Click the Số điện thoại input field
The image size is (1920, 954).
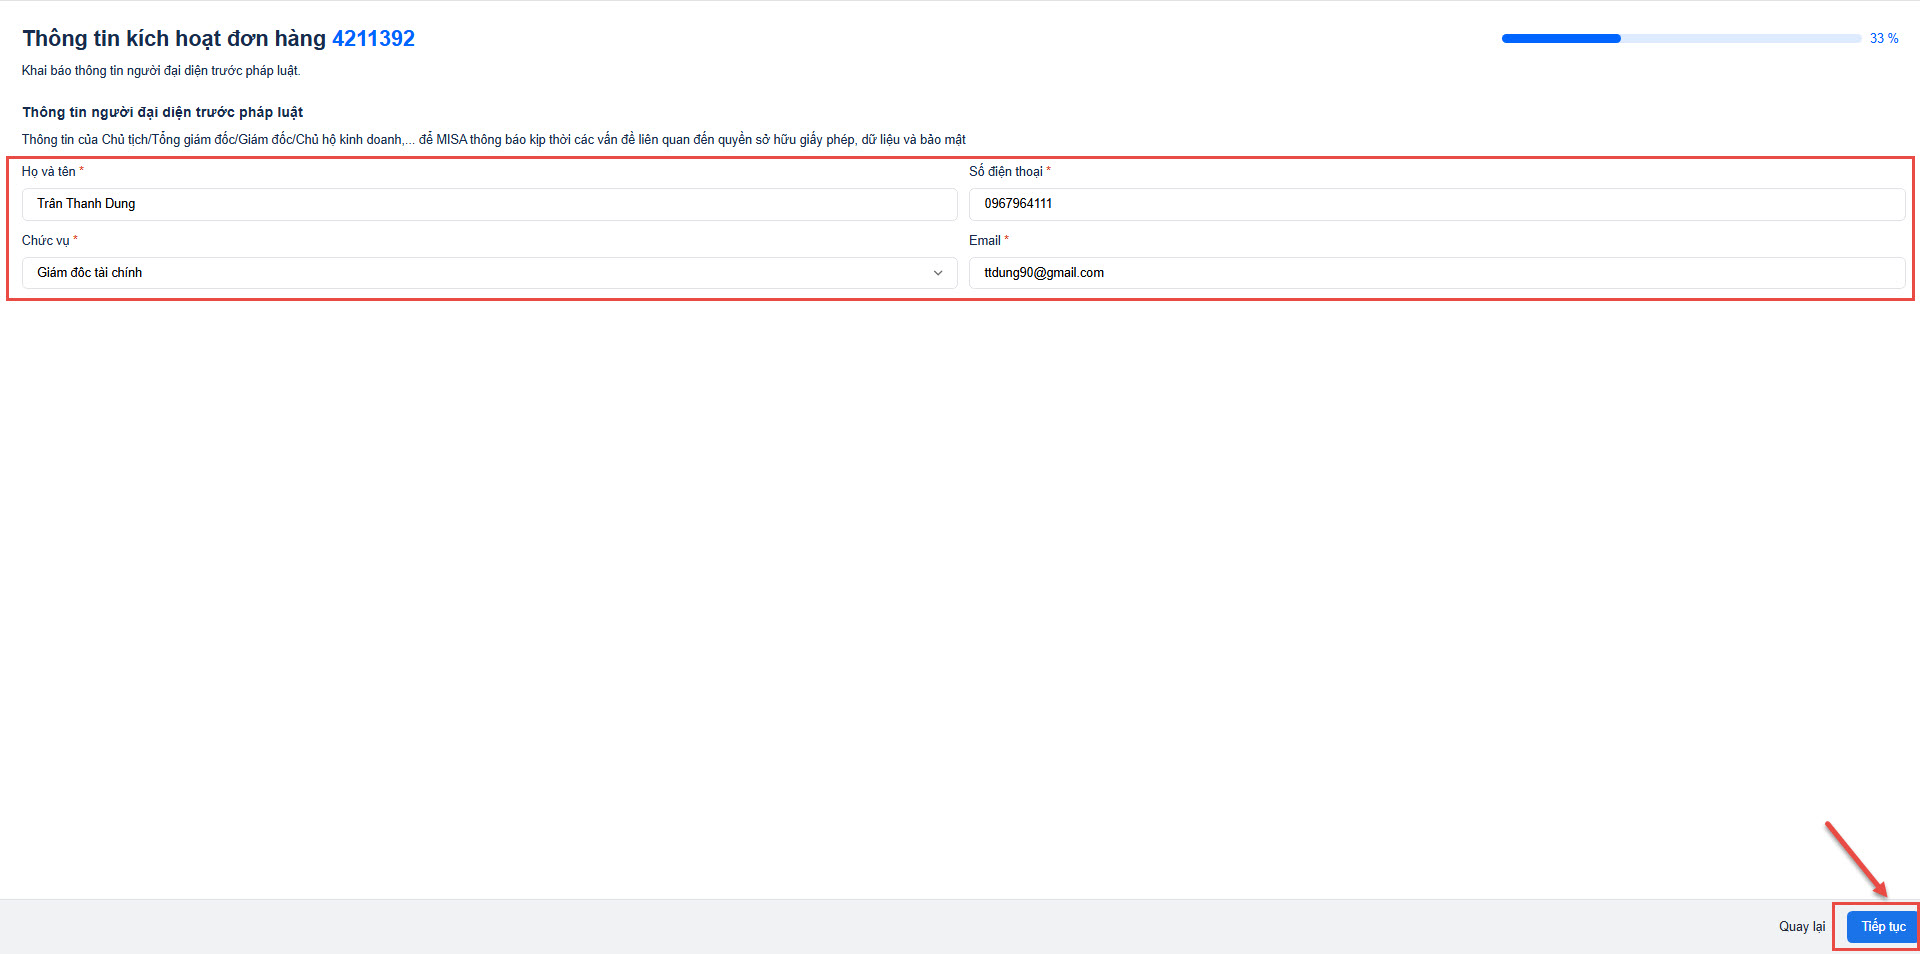point(1436,204)
